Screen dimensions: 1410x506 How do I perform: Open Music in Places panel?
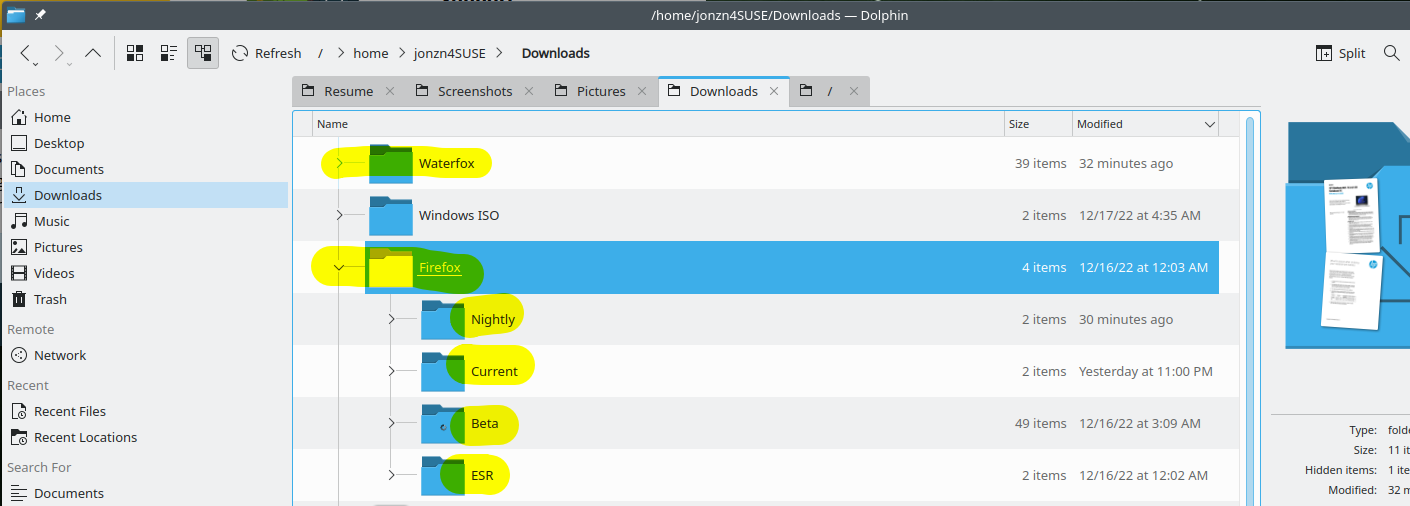144,221
